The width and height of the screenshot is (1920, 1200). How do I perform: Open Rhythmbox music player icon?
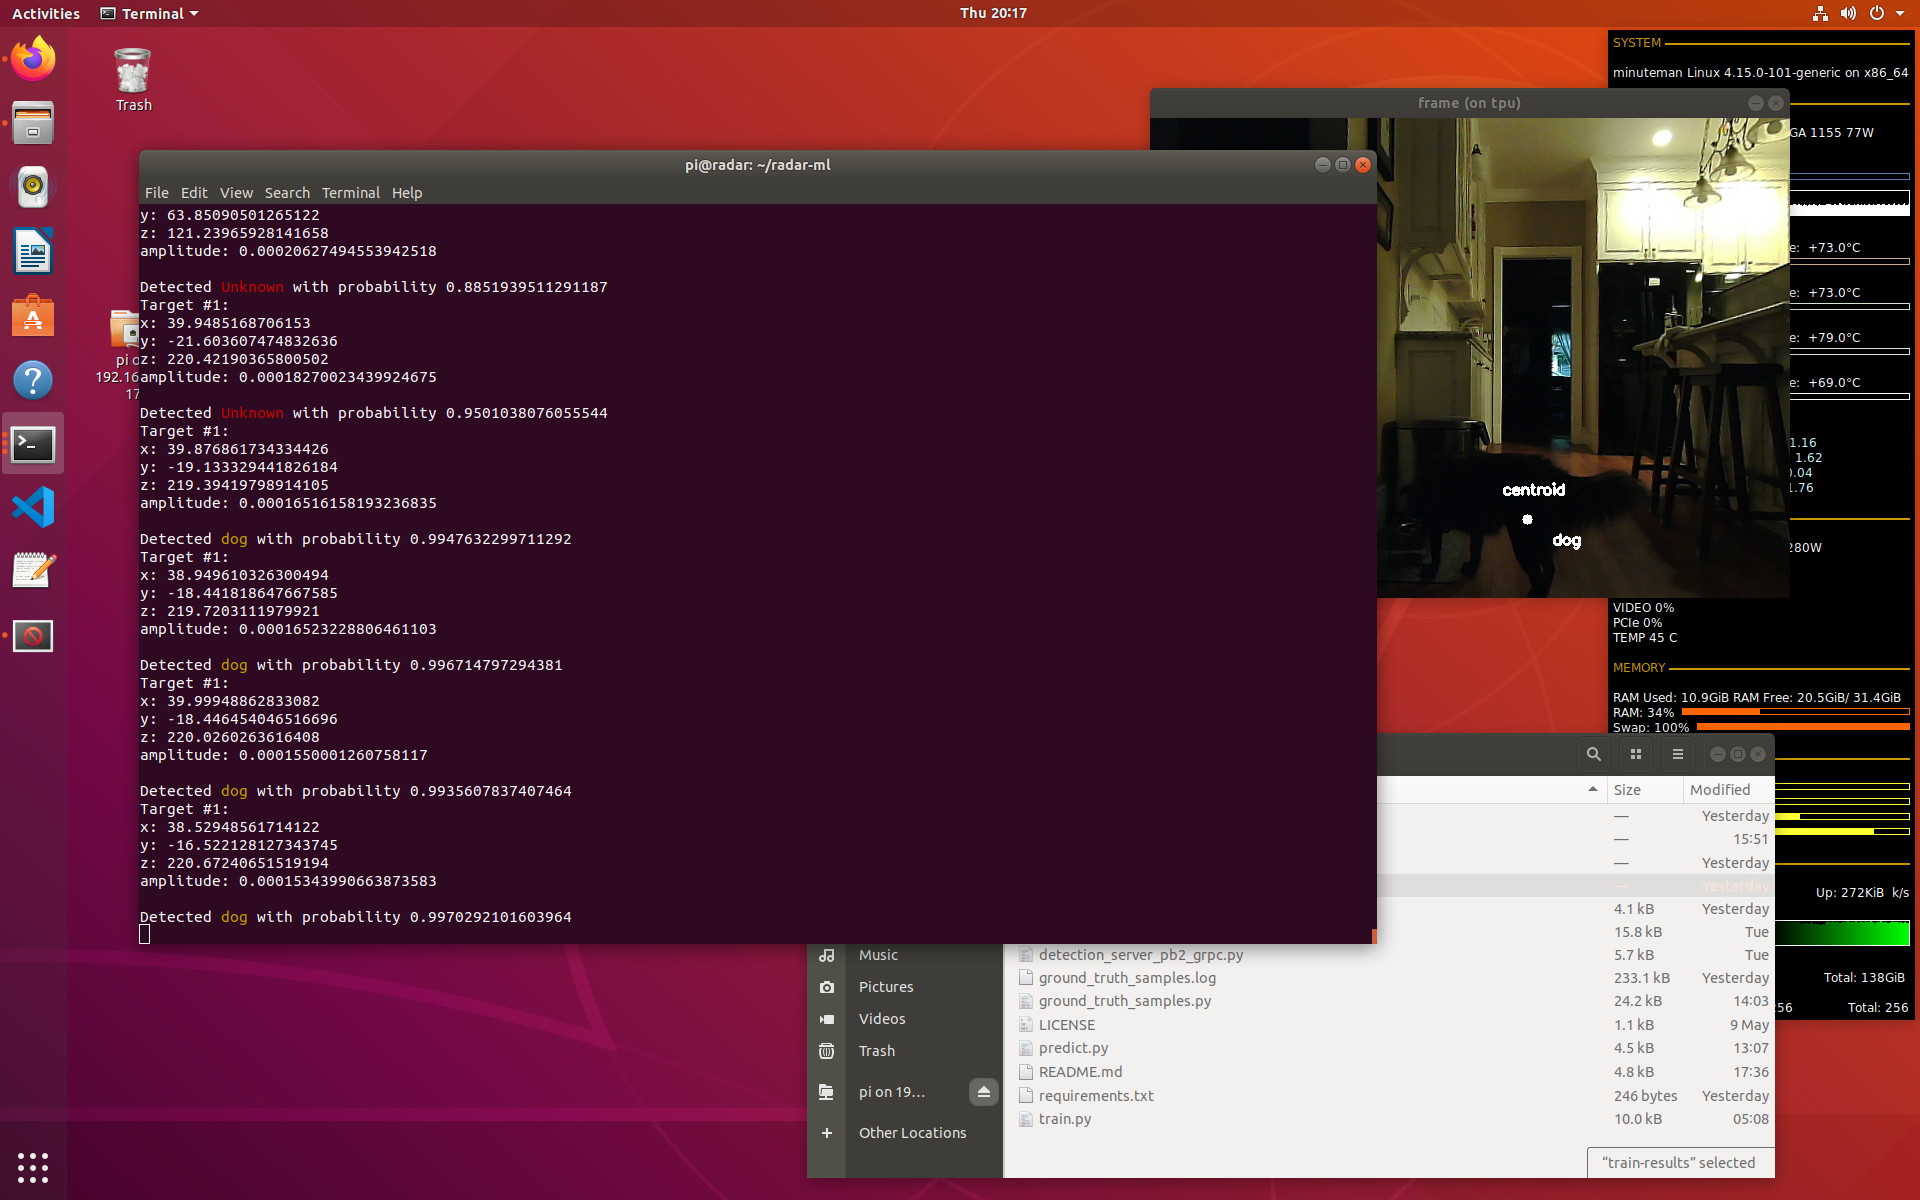coord(33,186)
